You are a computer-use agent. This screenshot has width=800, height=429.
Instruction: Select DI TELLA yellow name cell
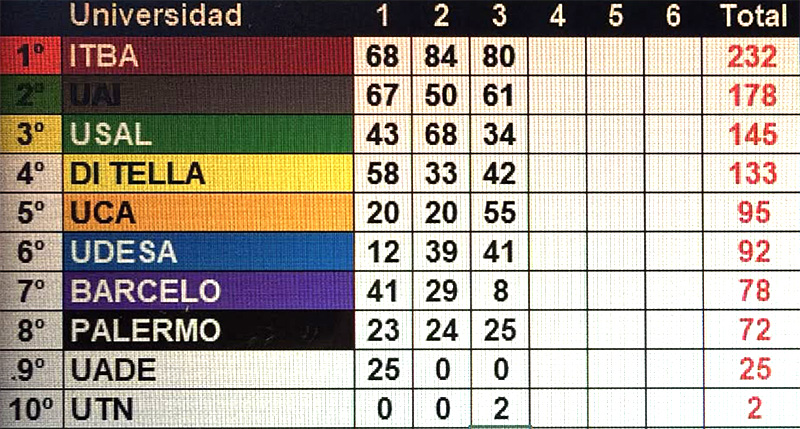pyautogui.click(x=208, y=173)
